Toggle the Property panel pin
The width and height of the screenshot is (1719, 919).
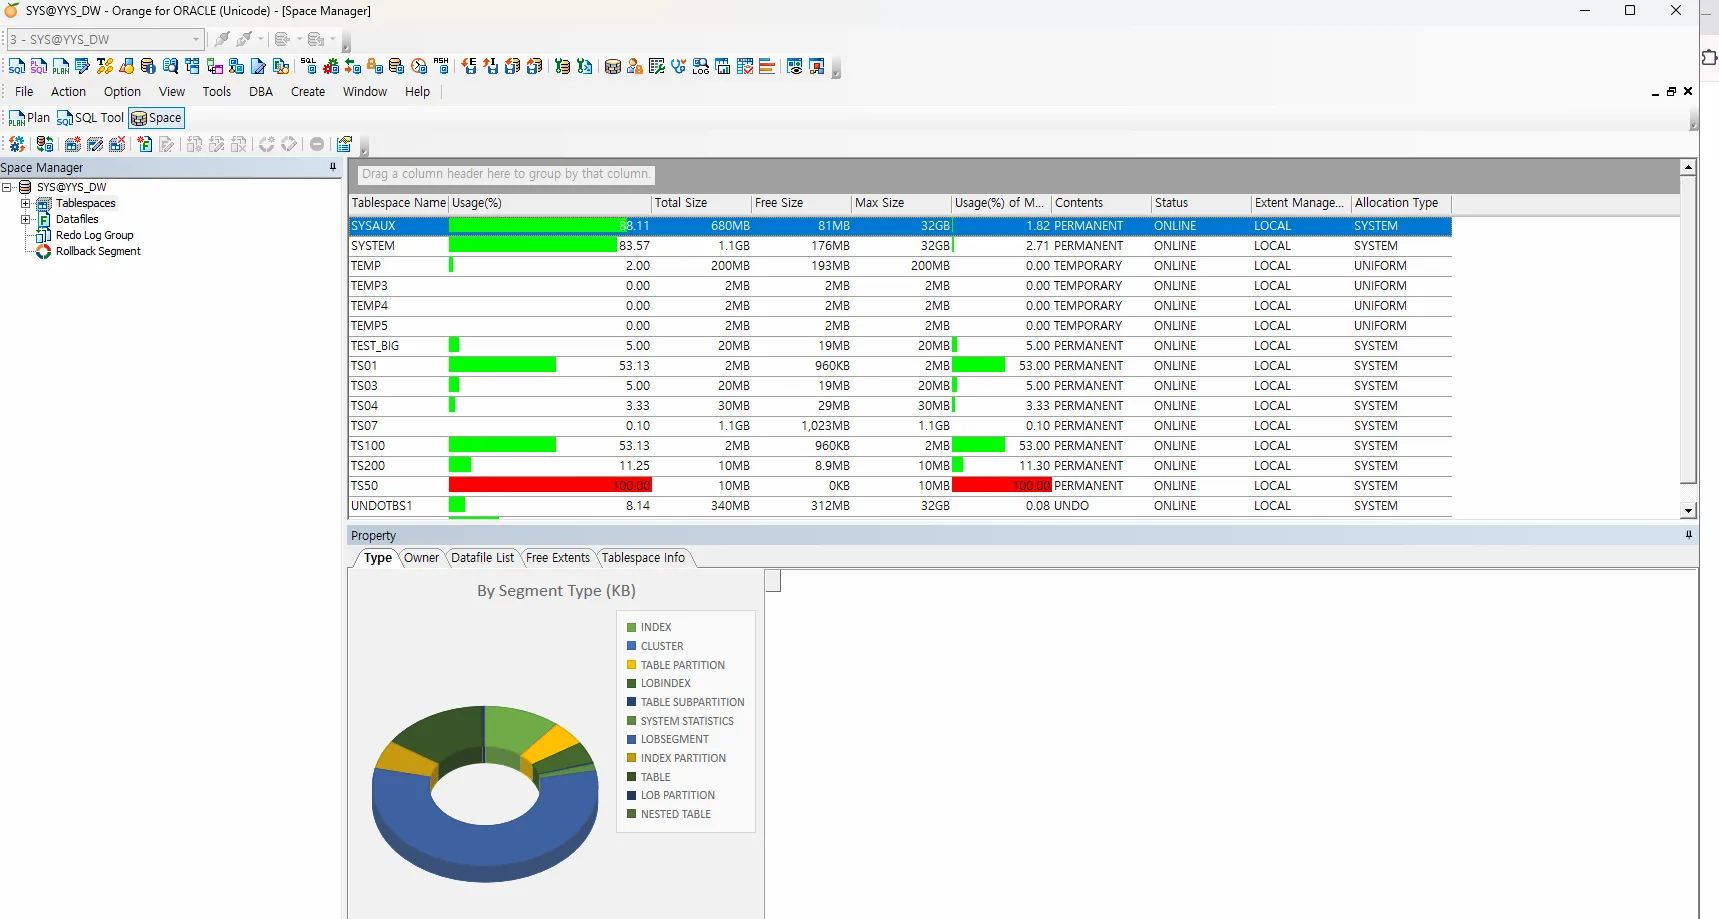pyautogui.click(x=1689, y=535)
